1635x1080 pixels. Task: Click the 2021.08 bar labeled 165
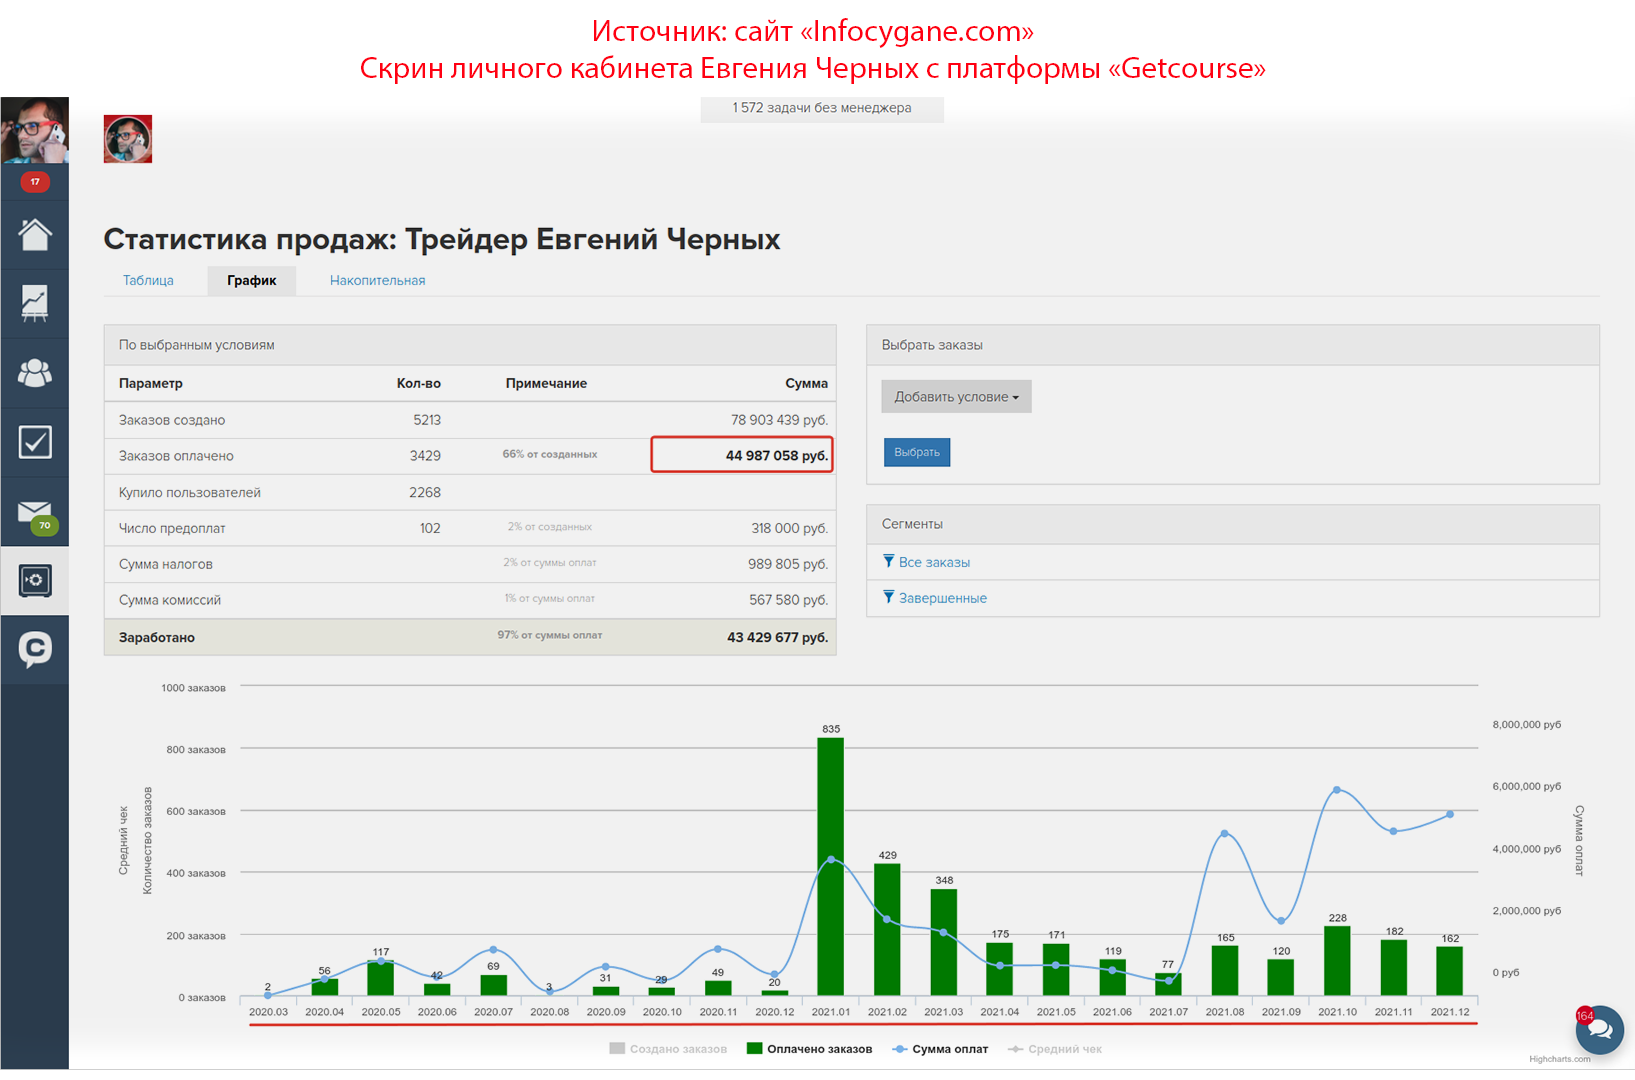coord(1225,970)
